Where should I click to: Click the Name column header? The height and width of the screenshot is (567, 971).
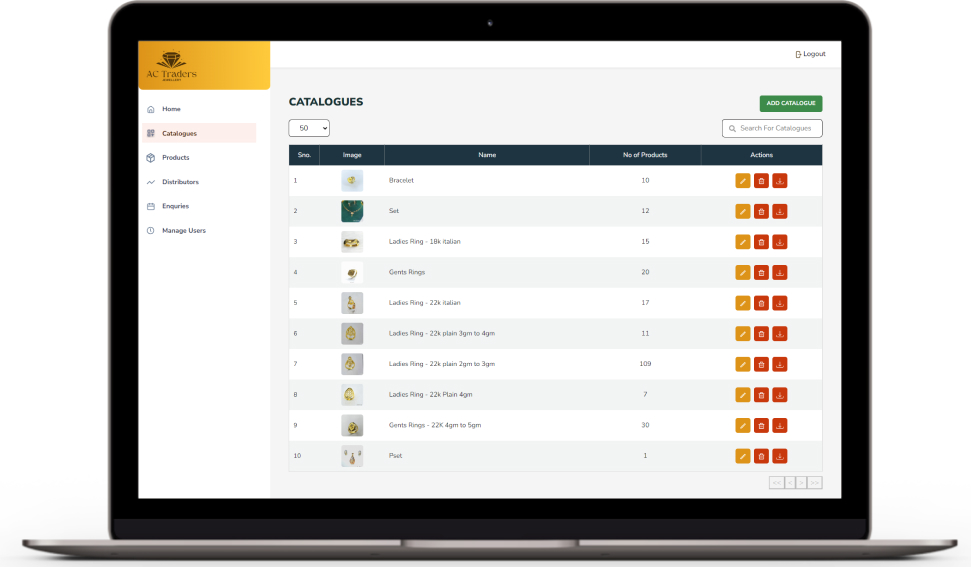click(x=487, y=155)
